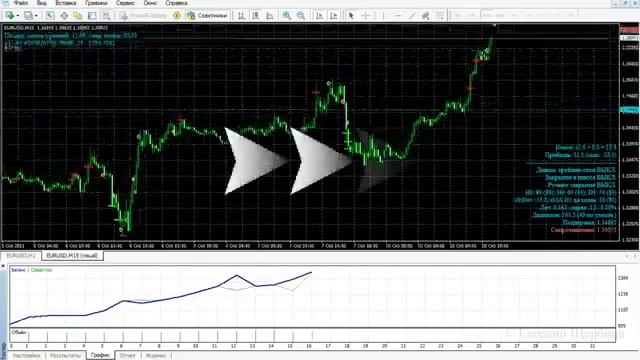Screen dimensions: 640x360
Task: Open the Журнал tester tab
Action: point(156,356)
